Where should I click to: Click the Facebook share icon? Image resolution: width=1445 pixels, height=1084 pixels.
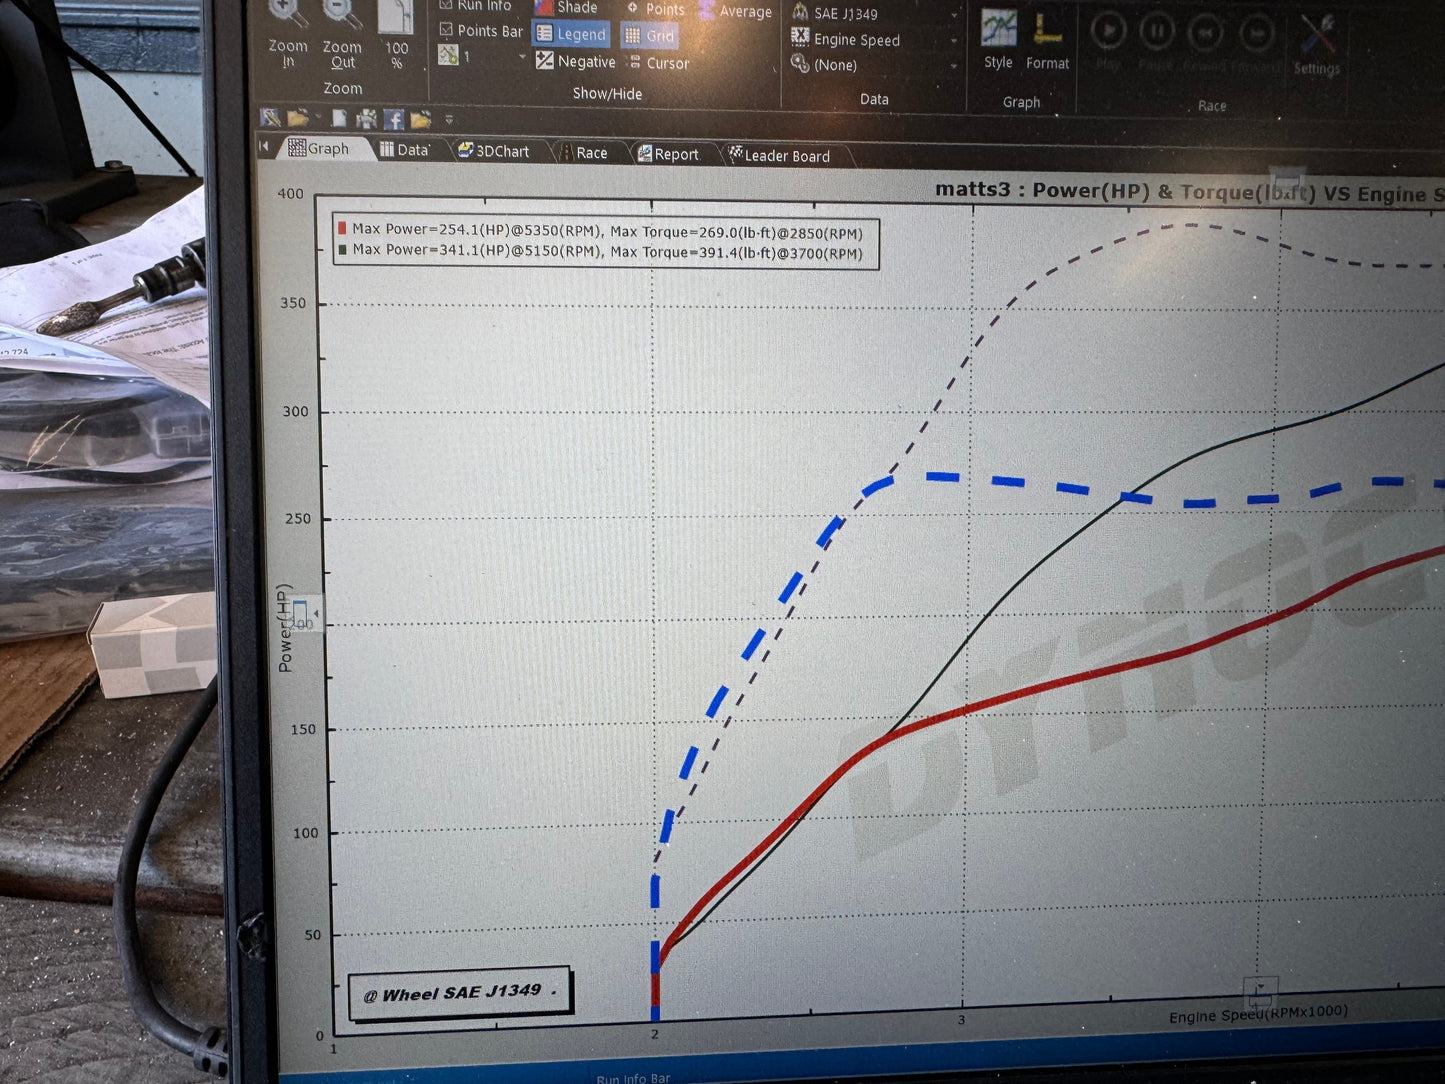[394, 120]
